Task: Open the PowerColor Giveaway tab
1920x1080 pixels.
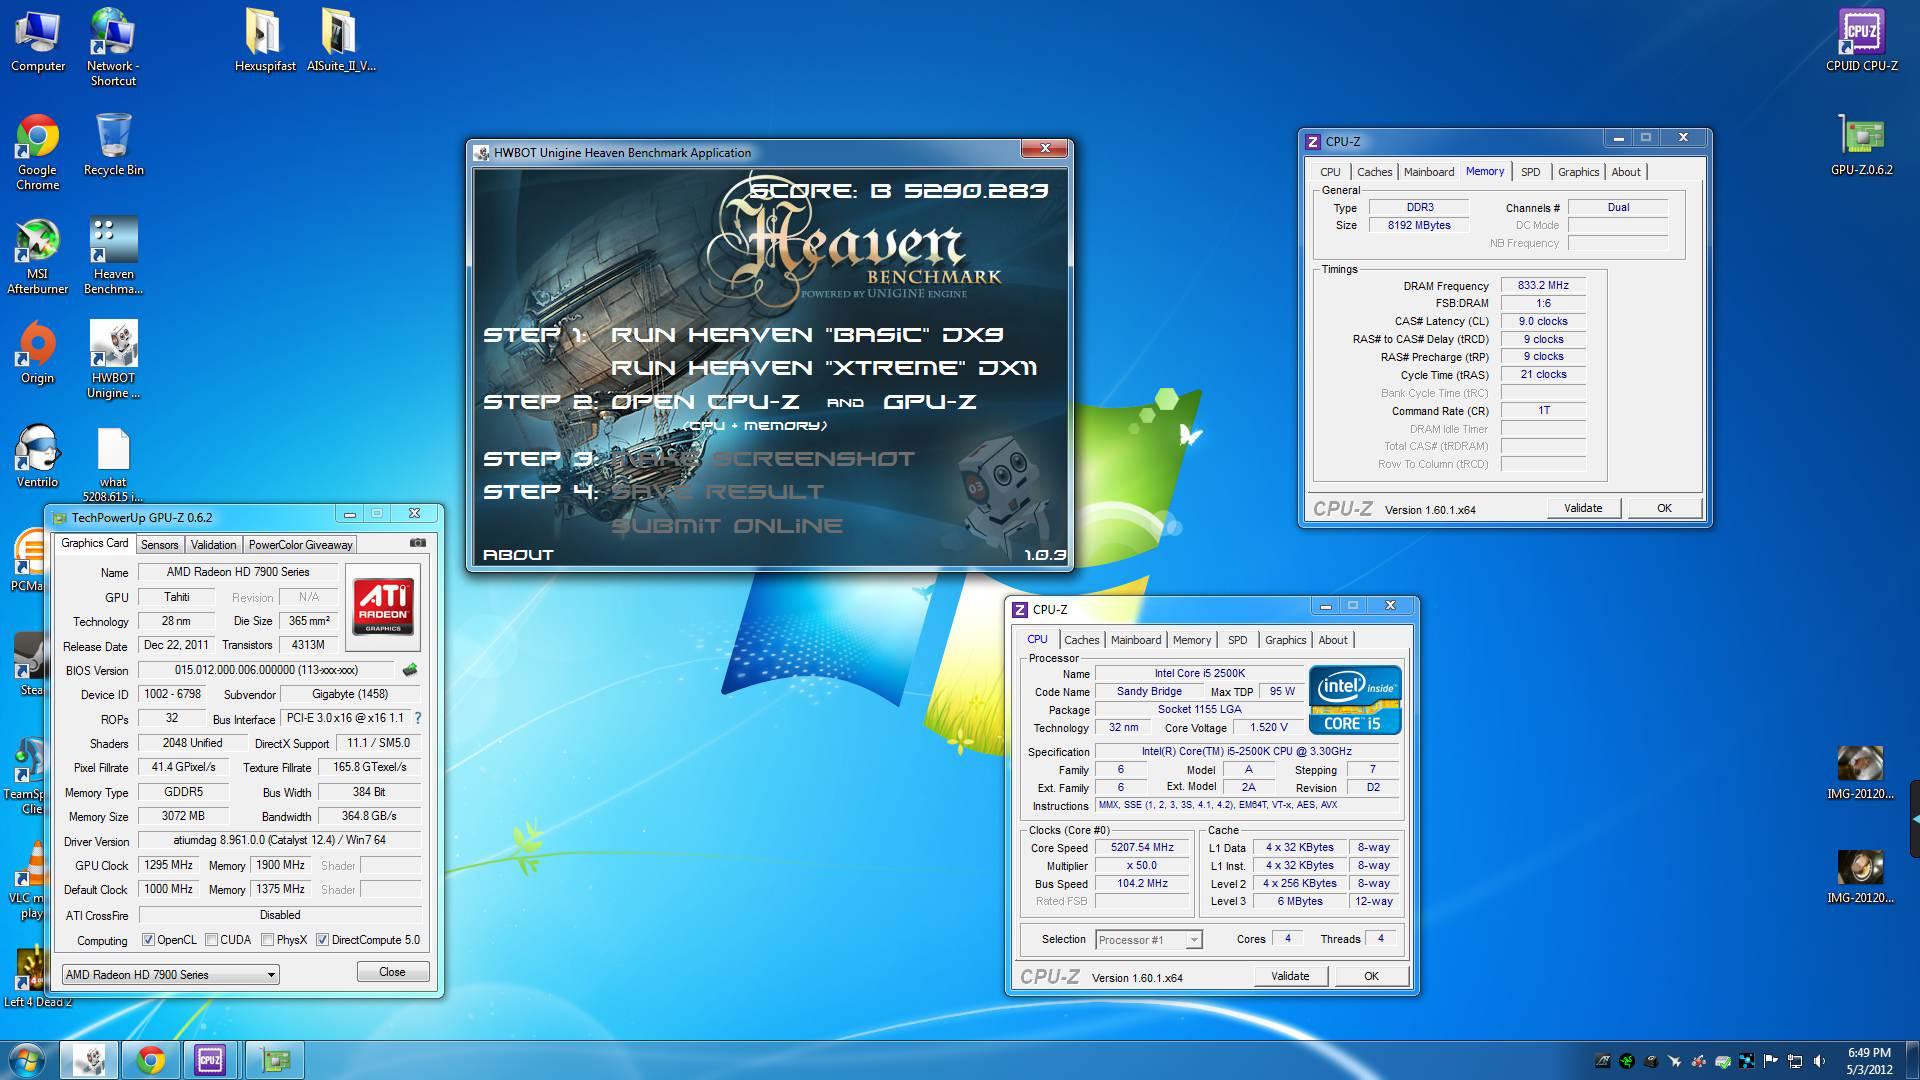Action: click(x=300, y=545)
